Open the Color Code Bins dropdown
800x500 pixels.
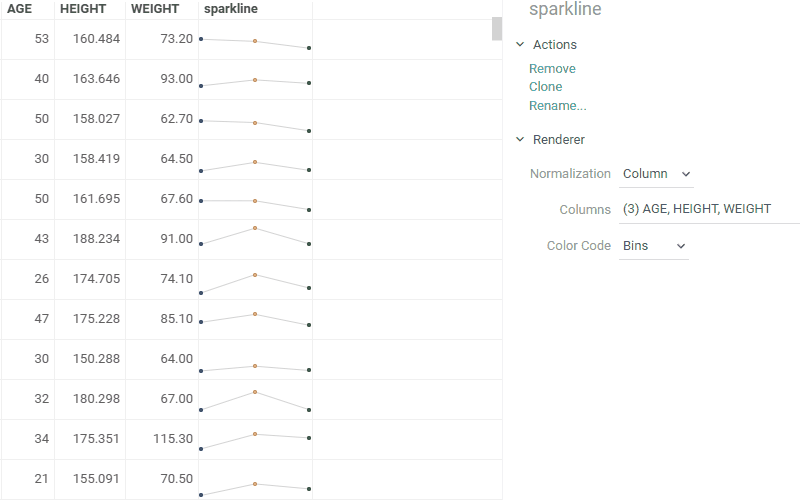tap(654, 246)
